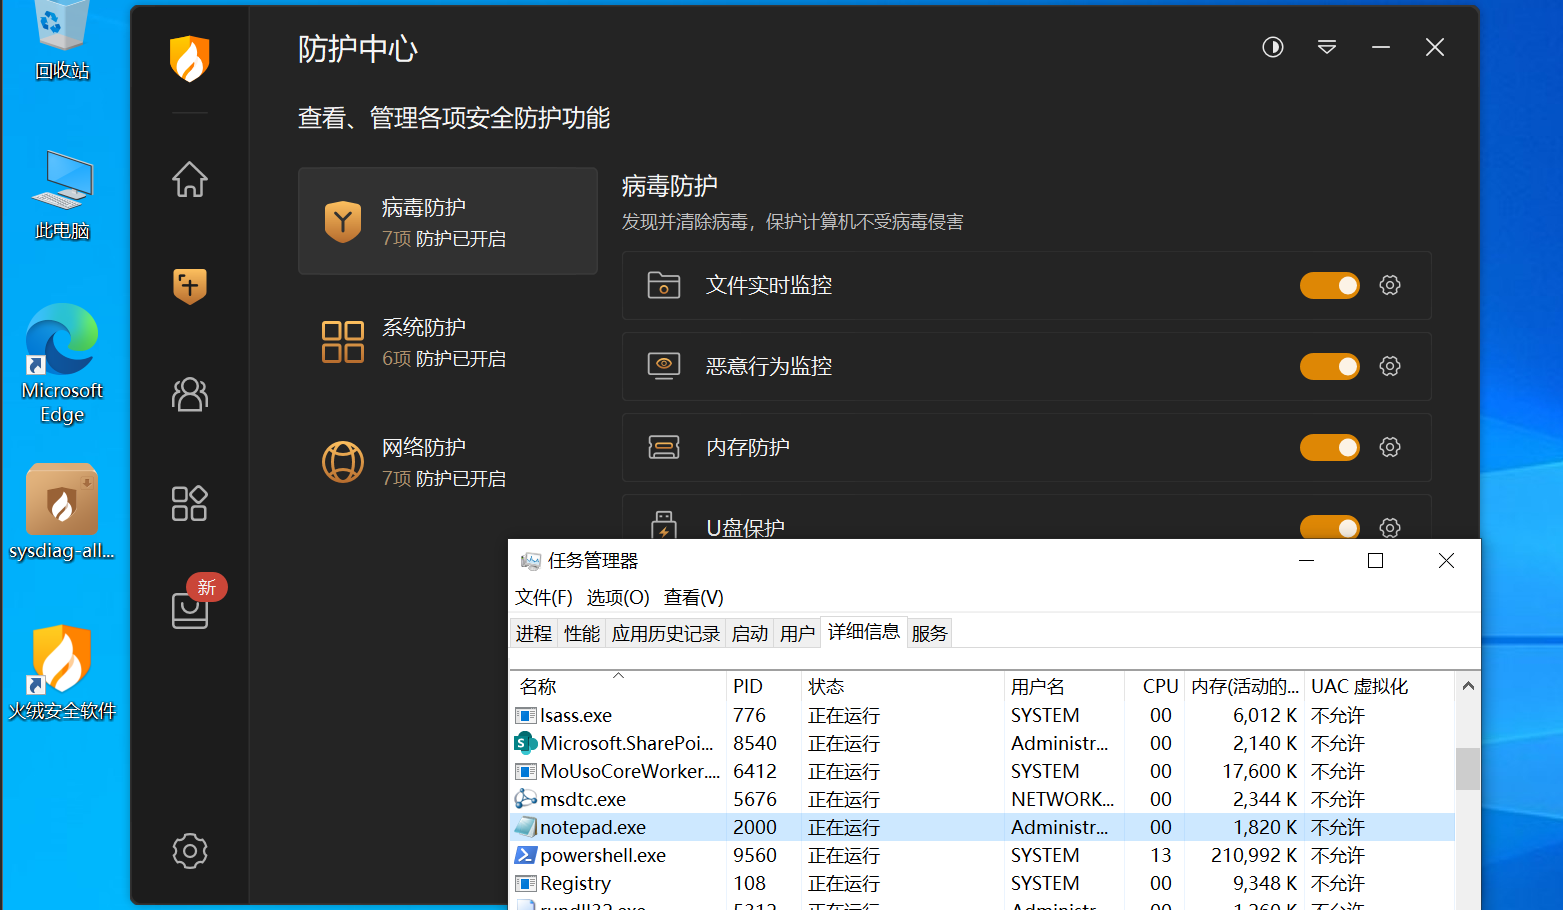
Task: Open the Huorong title bar dropdown menu
Action: tap(1326, 47)
